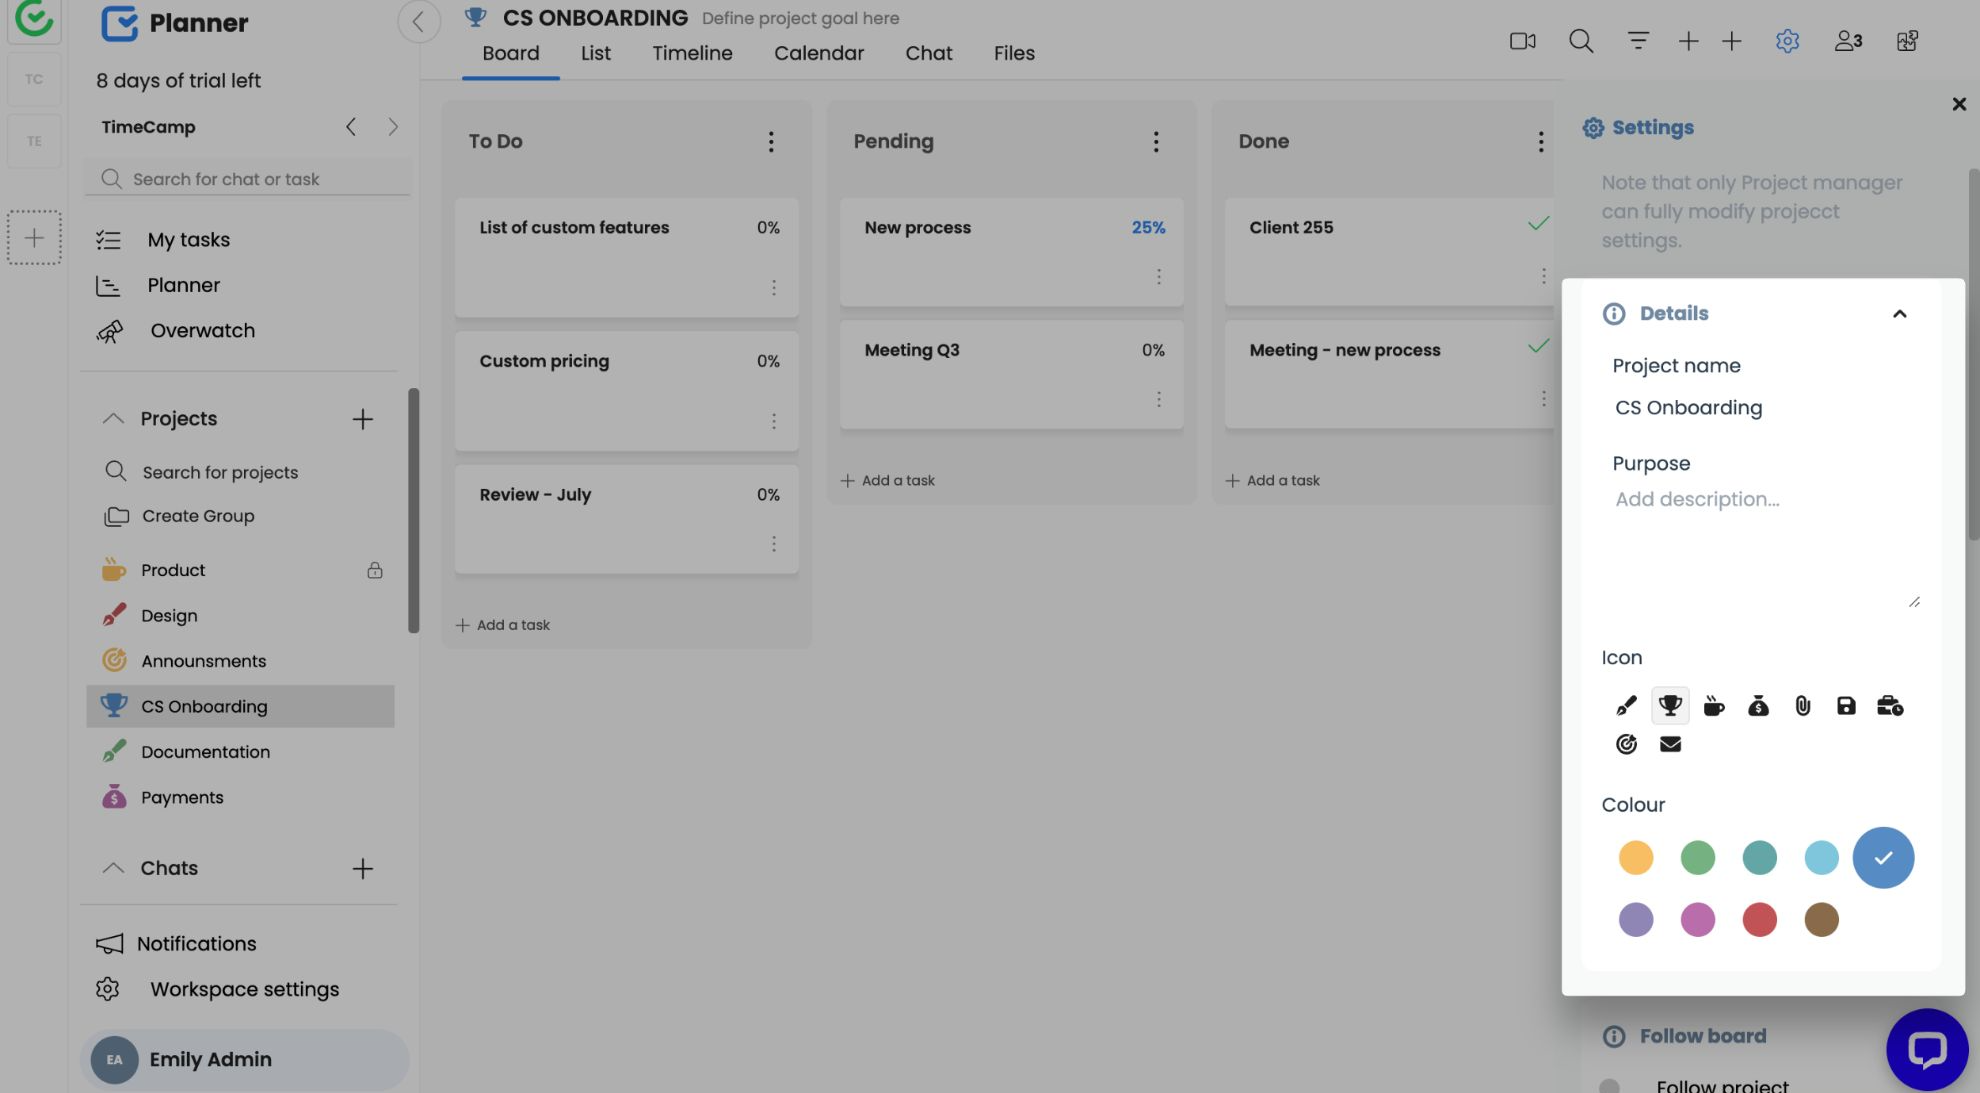This screenshot has height=1093, width=1980.
Task: Select the envelope project icon
Action: point(1670,744)
